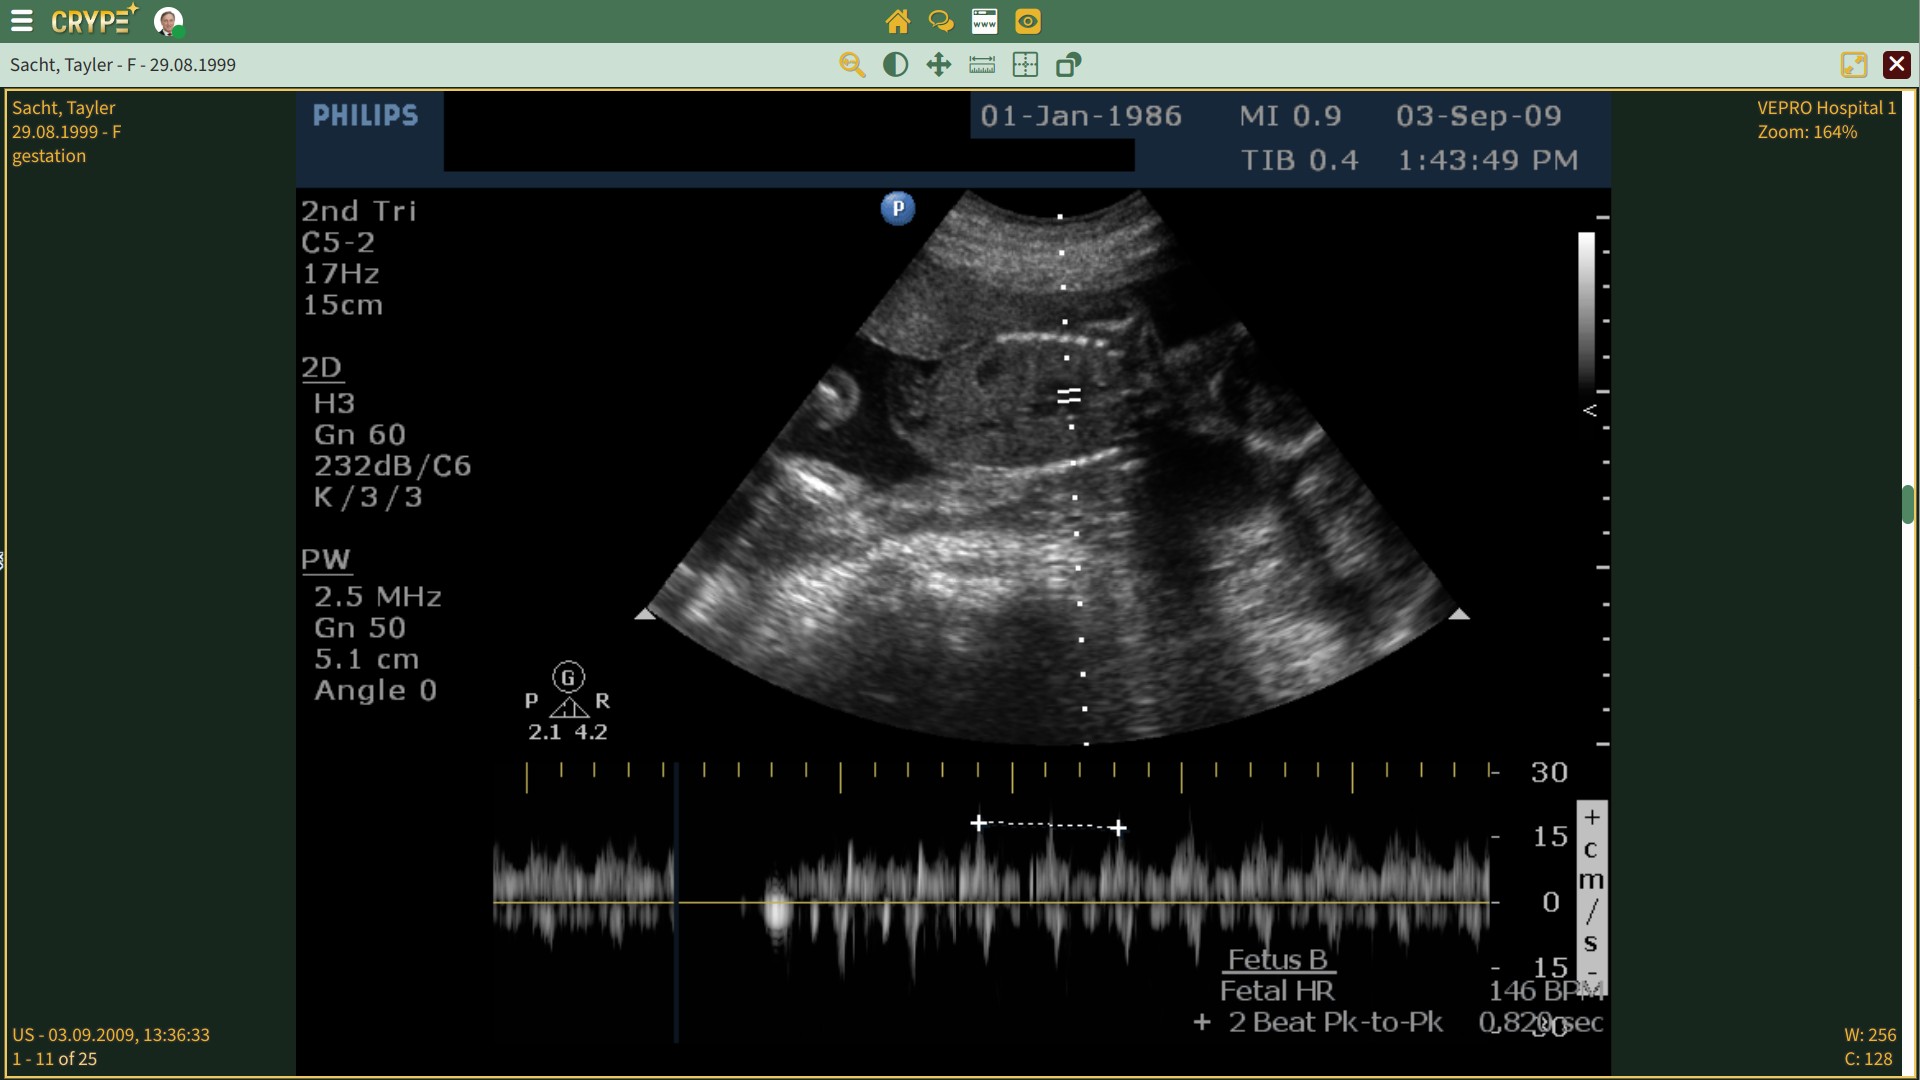This screenshot has height=1080, width=1920.
Task: Open the WWW browser window icon
Action: point(984,21)
